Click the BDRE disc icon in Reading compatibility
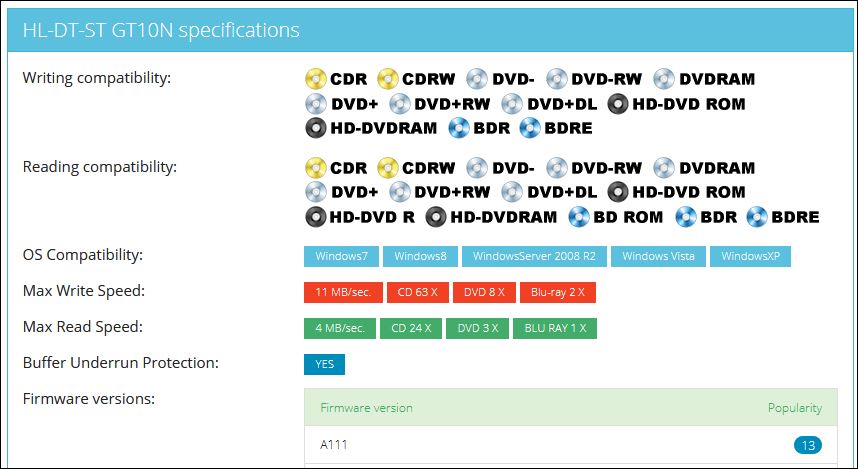 (x=757, y=217)
